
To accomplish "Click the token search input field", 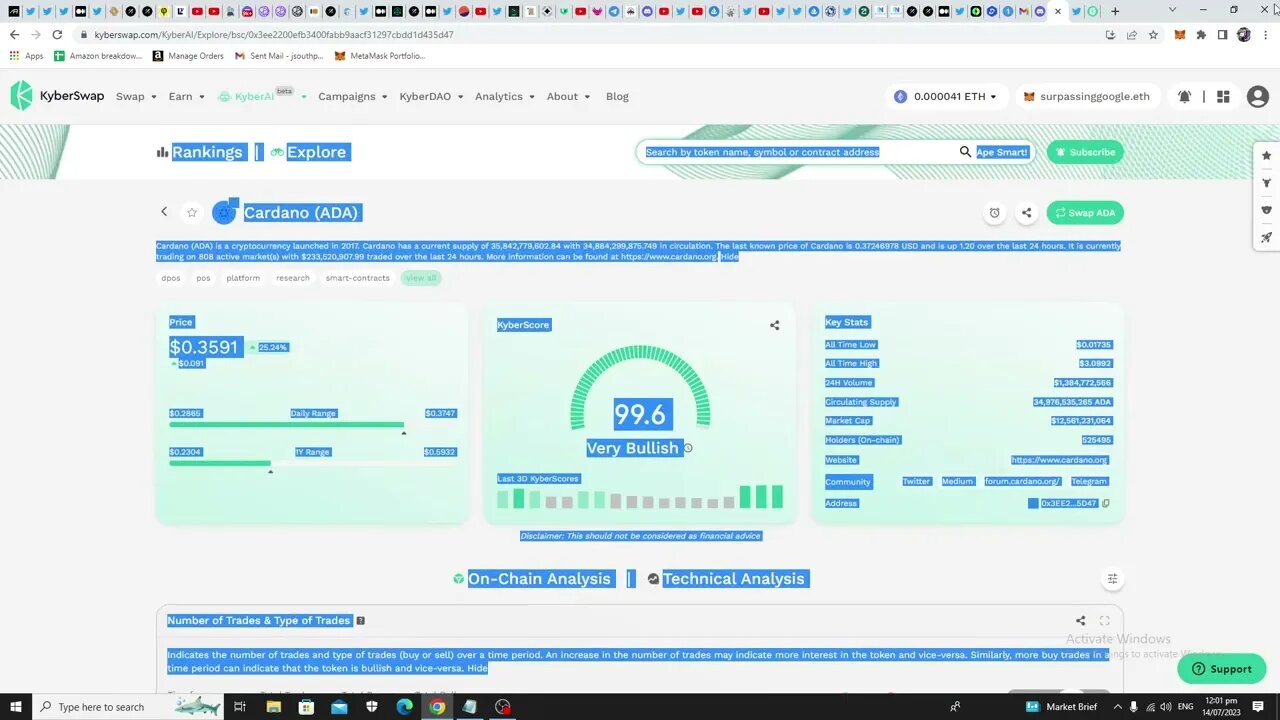I will pos(800,152).
